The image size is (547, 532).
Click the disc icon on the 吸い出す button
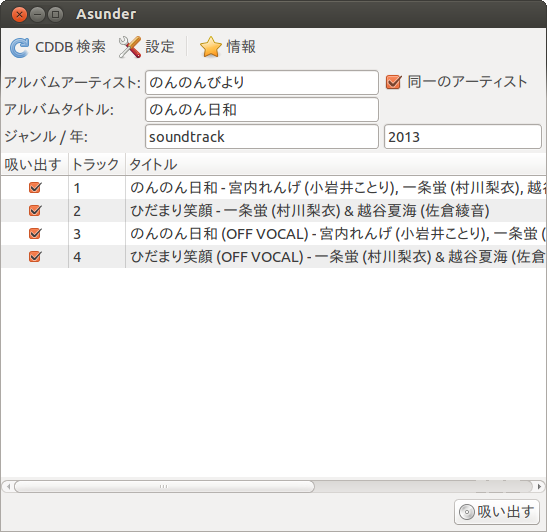click(x=467, y=512)
